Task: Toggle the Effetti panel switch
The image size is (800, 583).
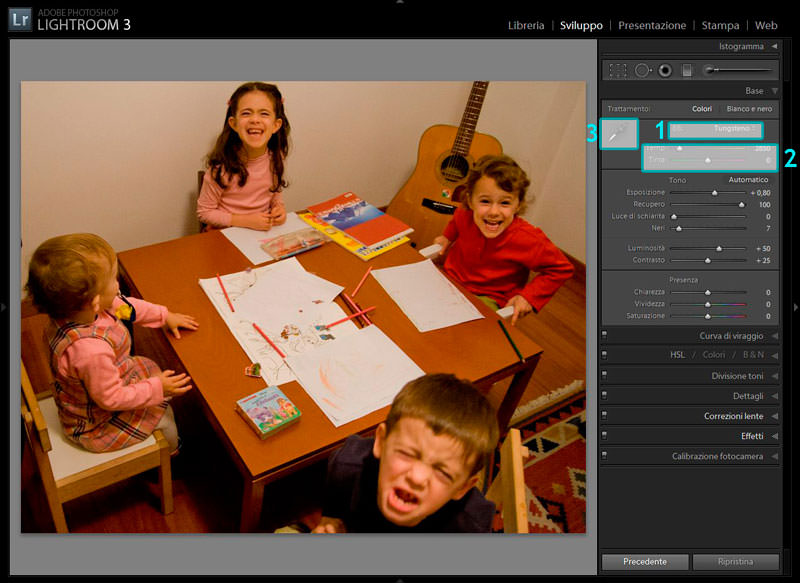Action: coord(605,436)
